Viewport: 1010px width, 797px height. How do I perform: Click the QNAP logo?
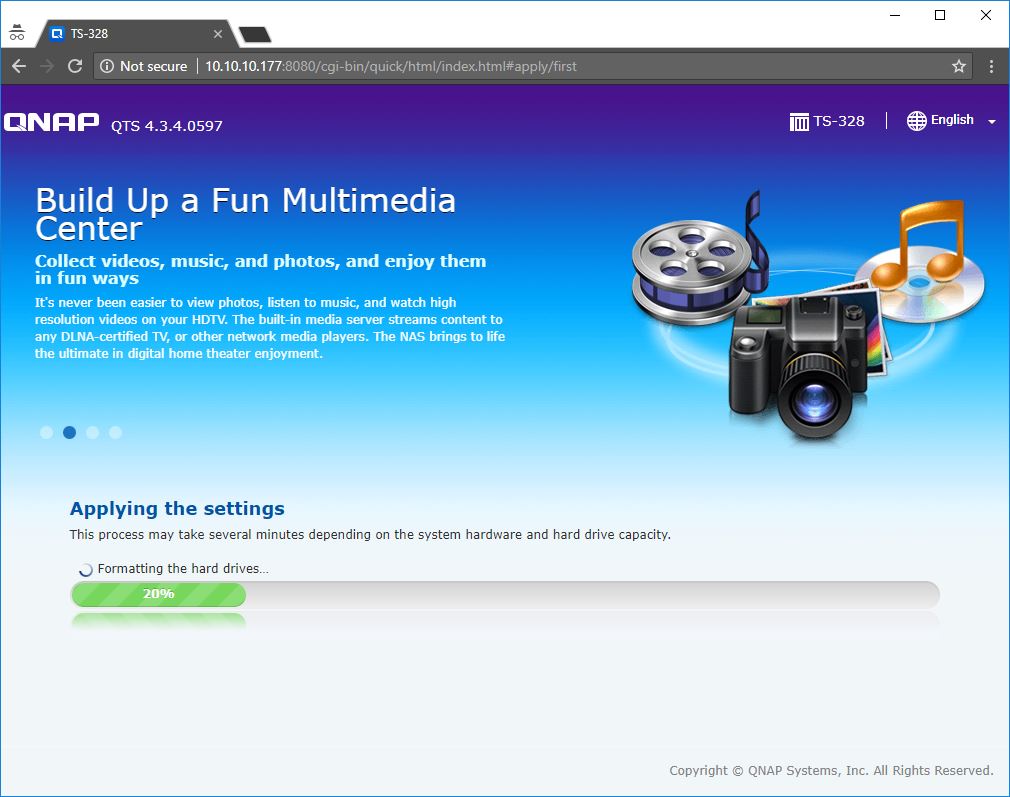click(52, 122)
